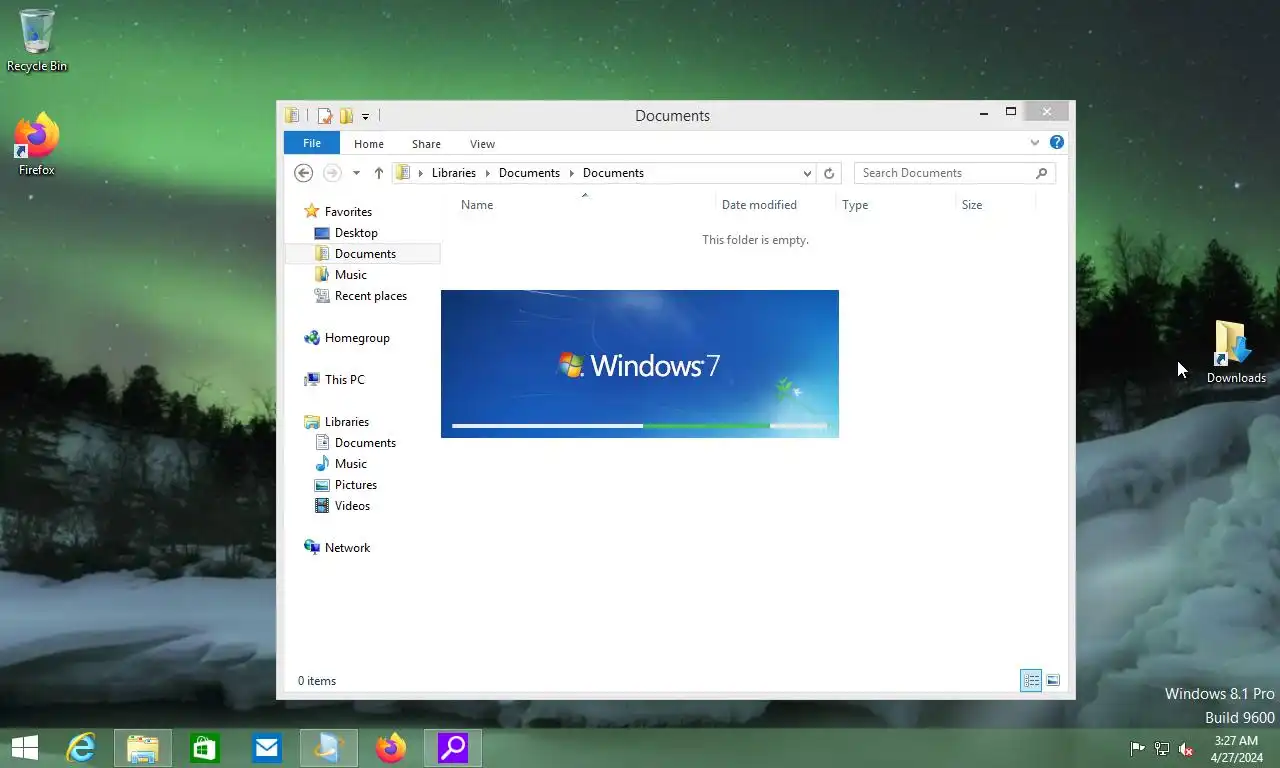Refresh the Documents folder view

[829, 173]
